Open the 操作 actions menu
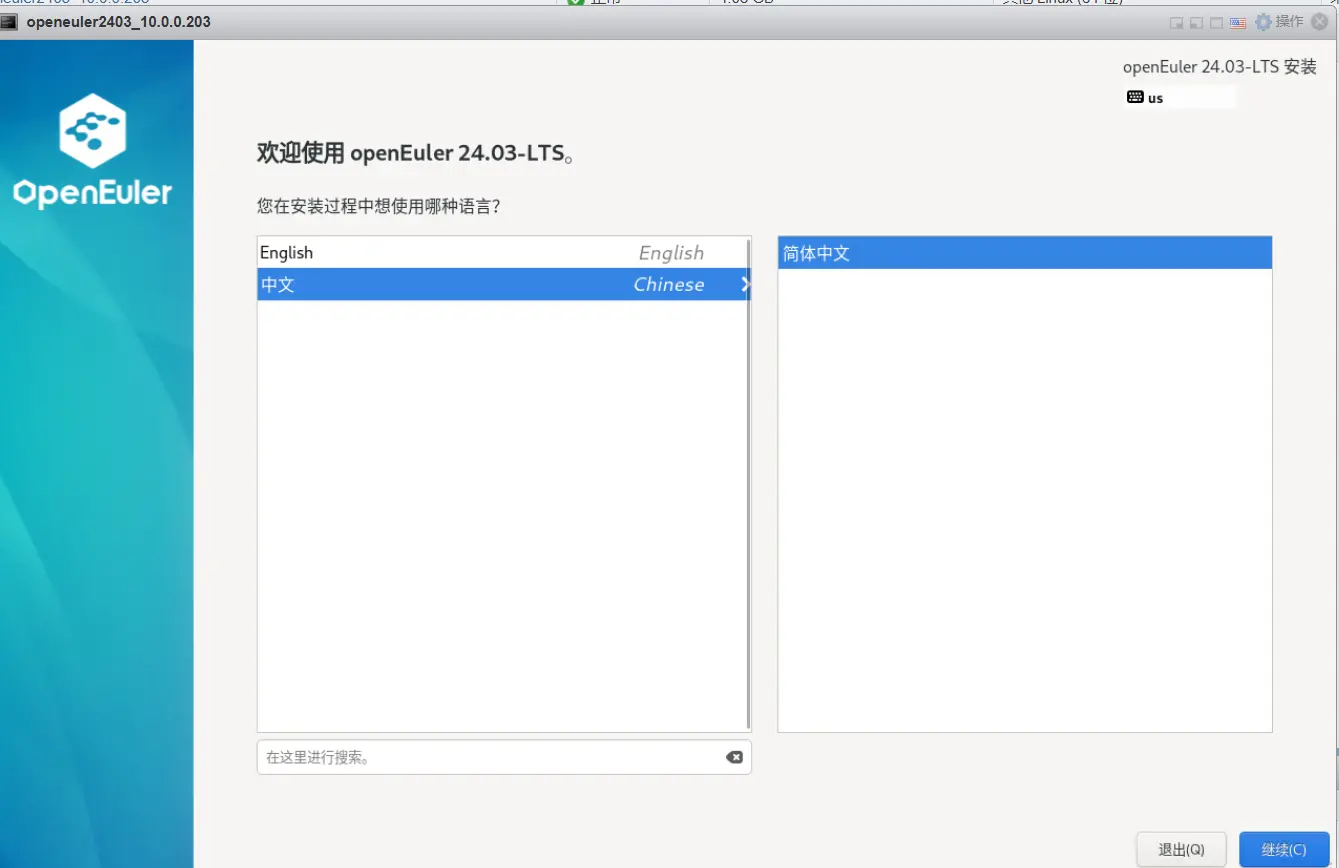This screenshot has height=868, width=1339. point(1289,22)
